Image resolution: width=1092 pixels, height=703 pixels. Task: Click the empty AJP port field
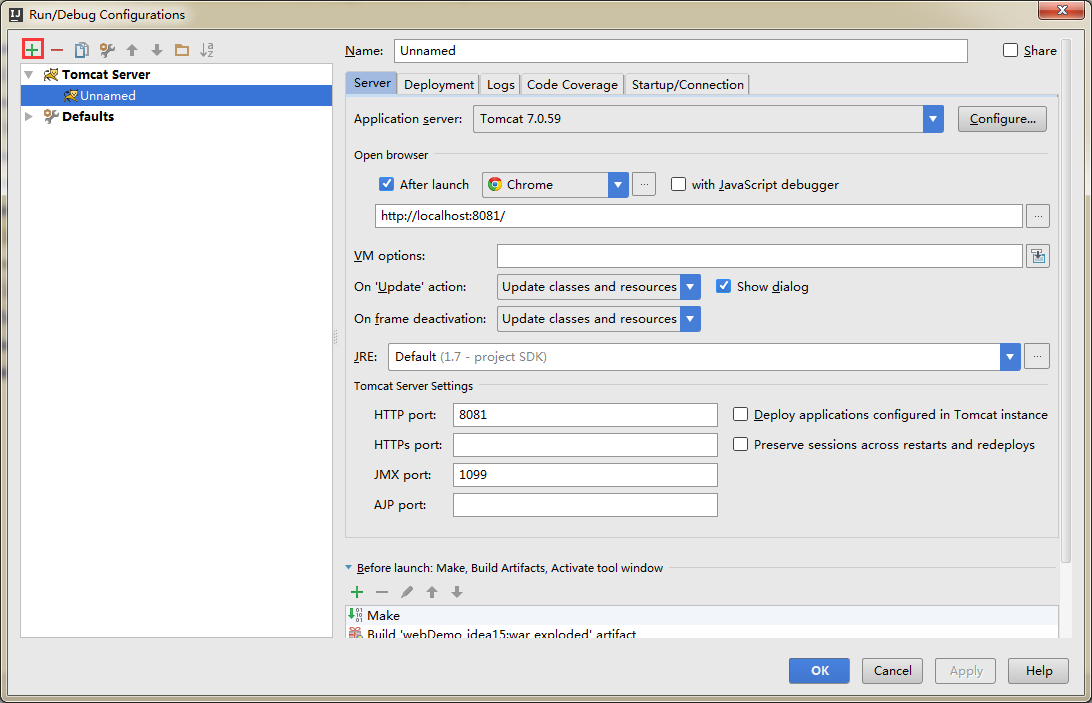585,505
